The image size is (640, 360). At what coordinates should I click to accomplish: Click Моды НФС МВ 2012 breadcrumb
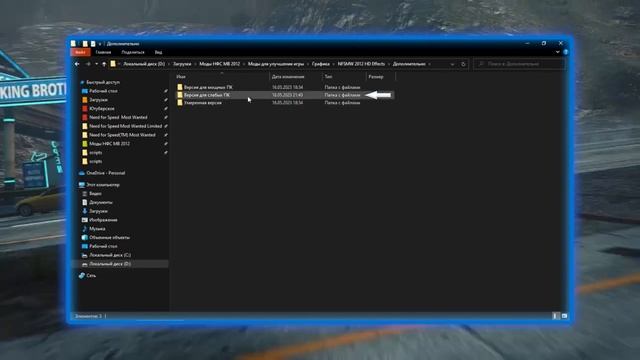coord(220,64)
